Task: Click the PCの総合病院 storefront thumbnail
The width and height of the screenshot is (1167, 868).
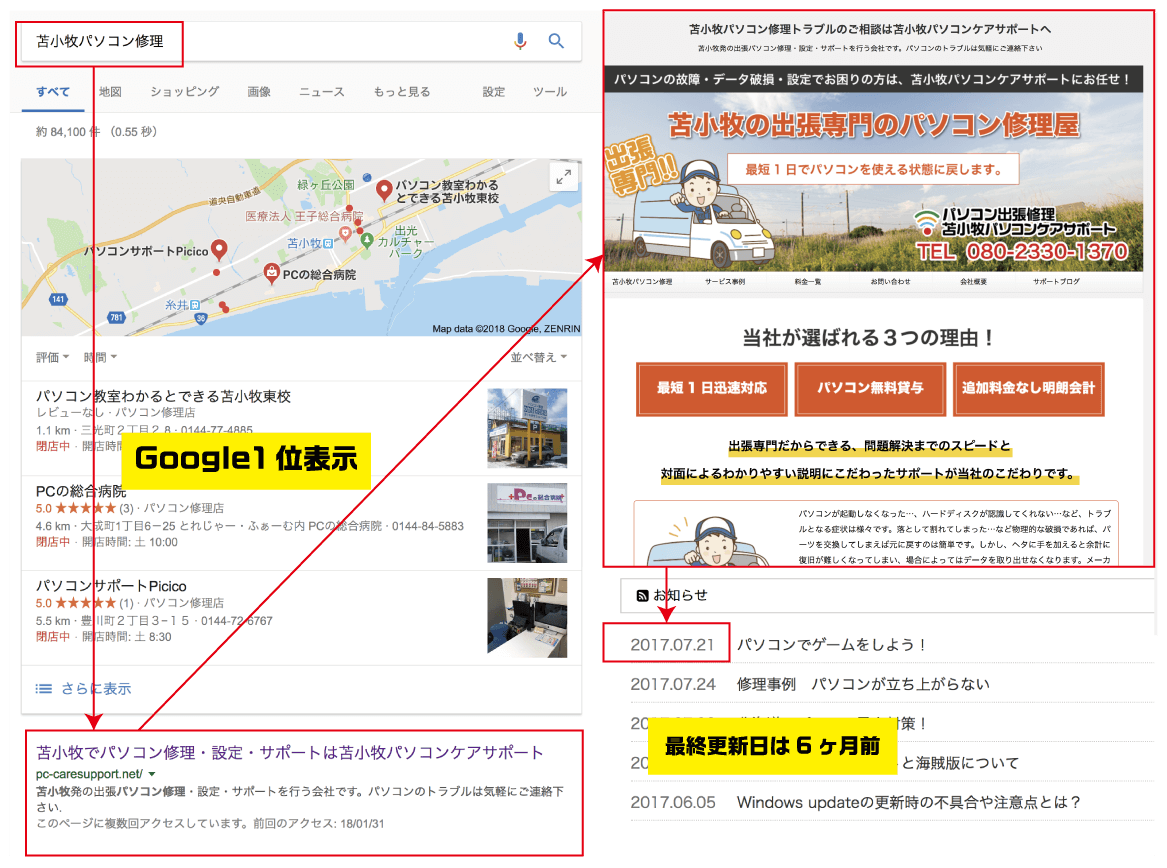Action: pyautogui.click(x=527, y=523)
